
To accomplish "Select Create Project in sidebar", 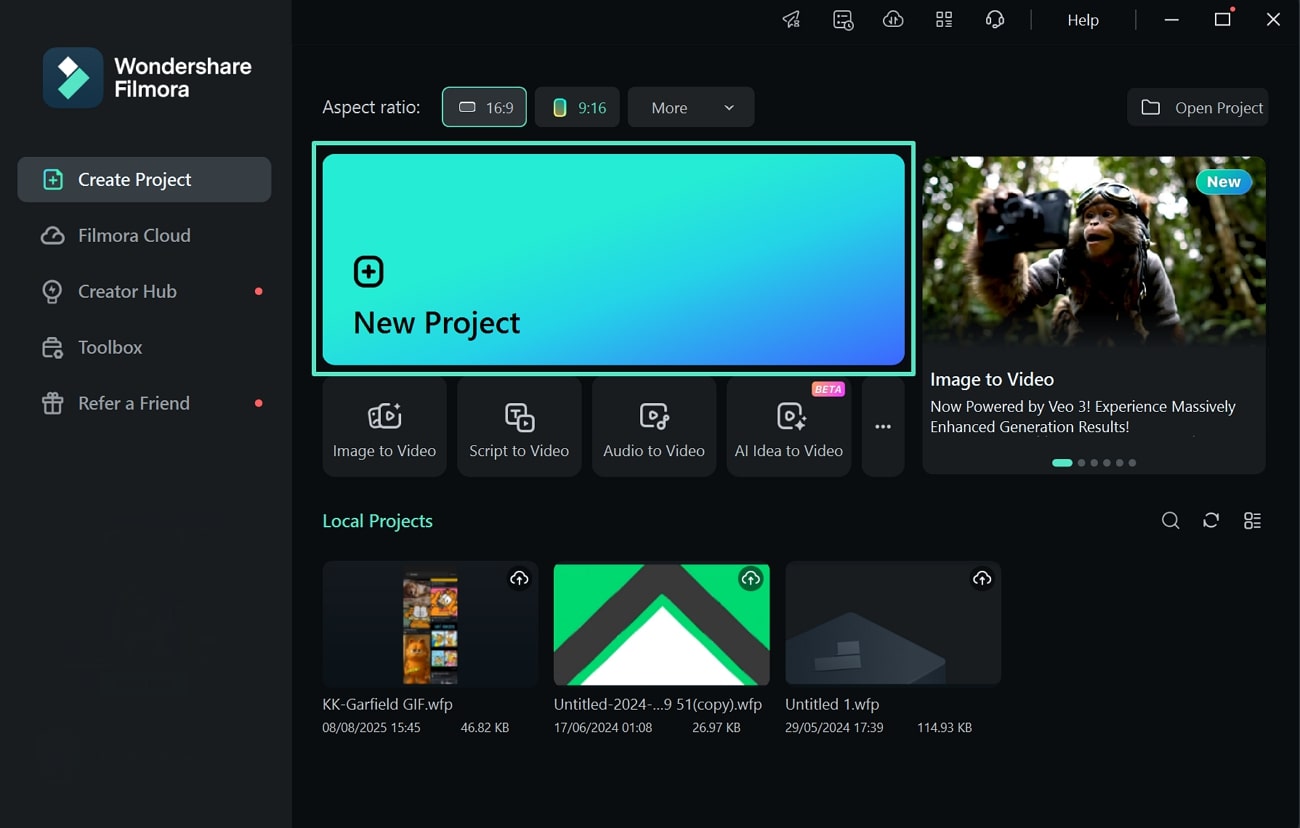I will (x=144, y=180).
